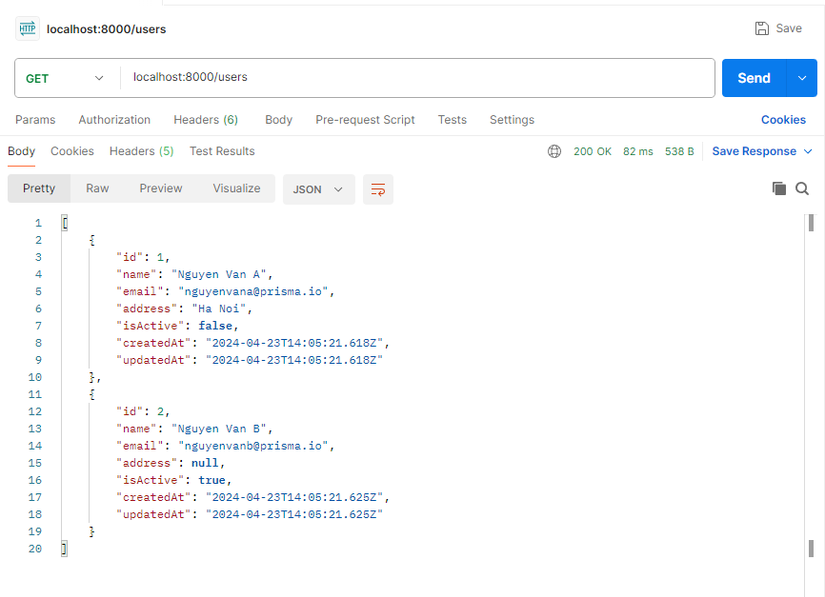Open the Pre-request Script tab
The image size is (825, 597).
(365, 120)
